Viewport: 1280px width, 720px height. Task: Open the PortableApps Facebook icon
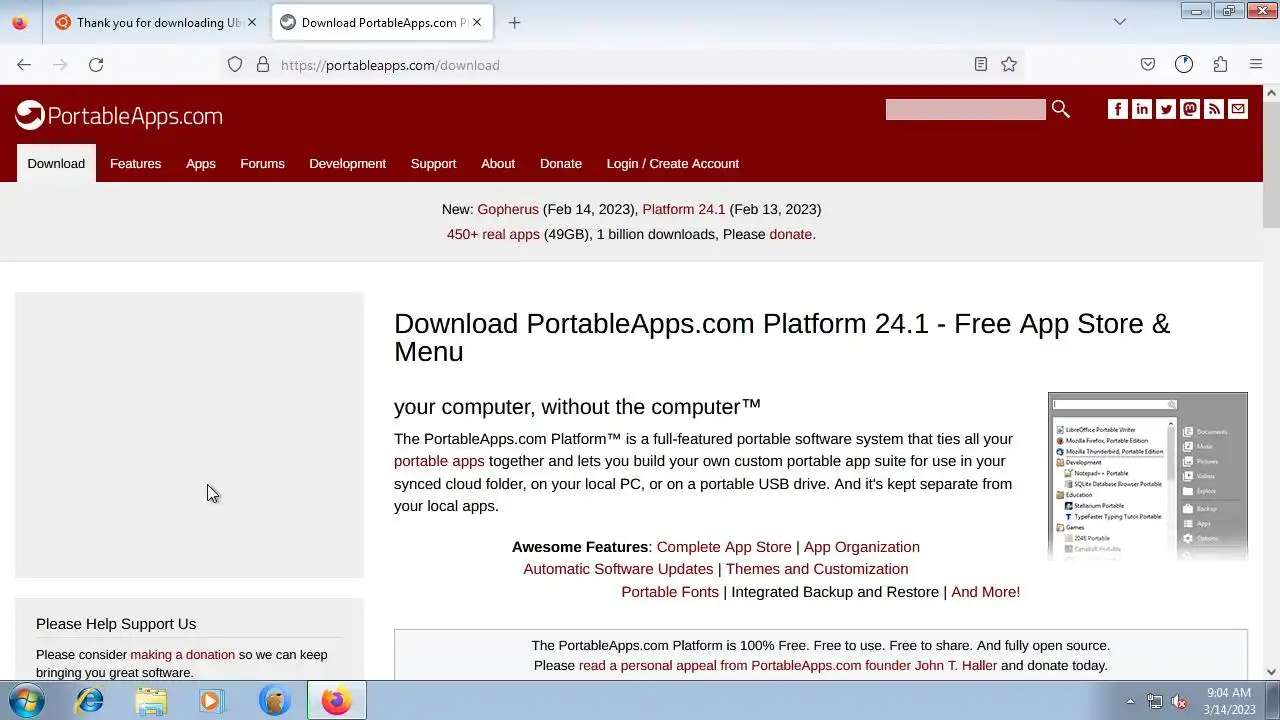coord(1118,109)
